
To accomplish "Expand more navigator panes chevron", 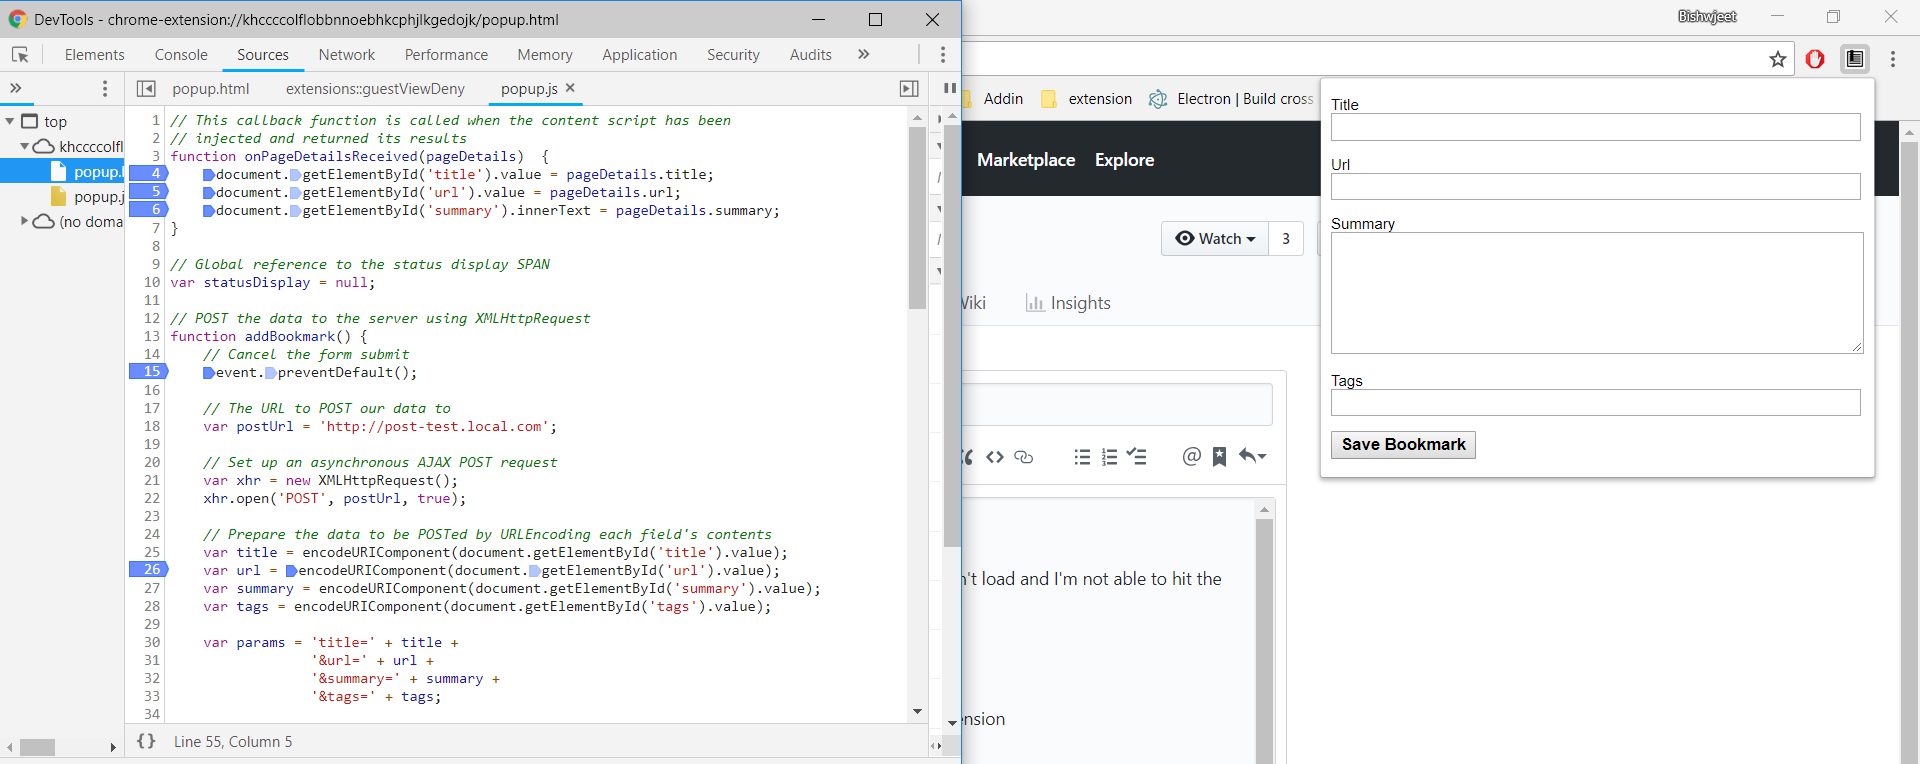I will [x=16, y=89].
